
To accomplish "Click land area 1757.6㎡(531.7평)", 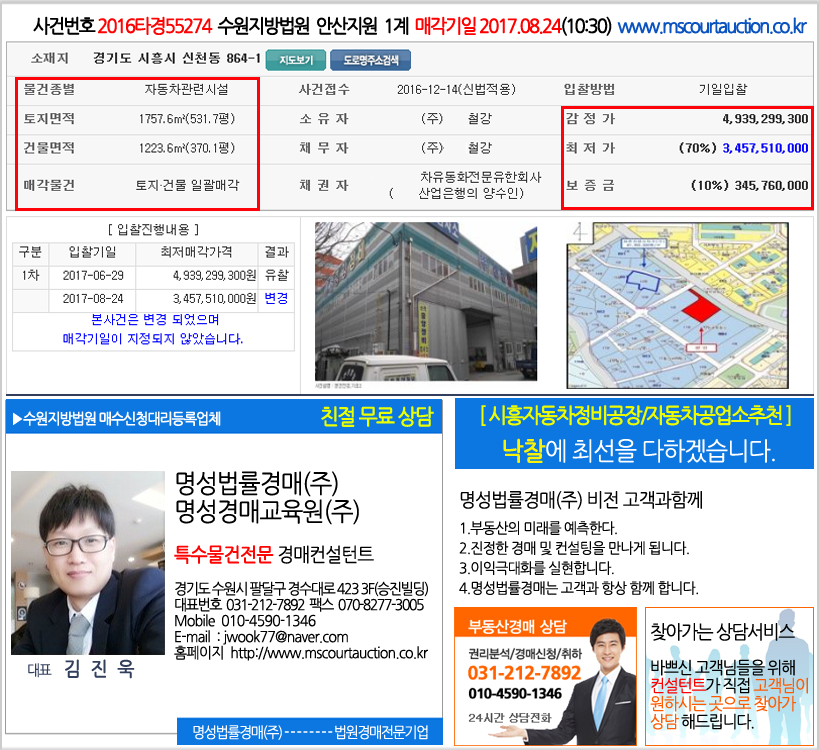I will (x=186, y=119).
